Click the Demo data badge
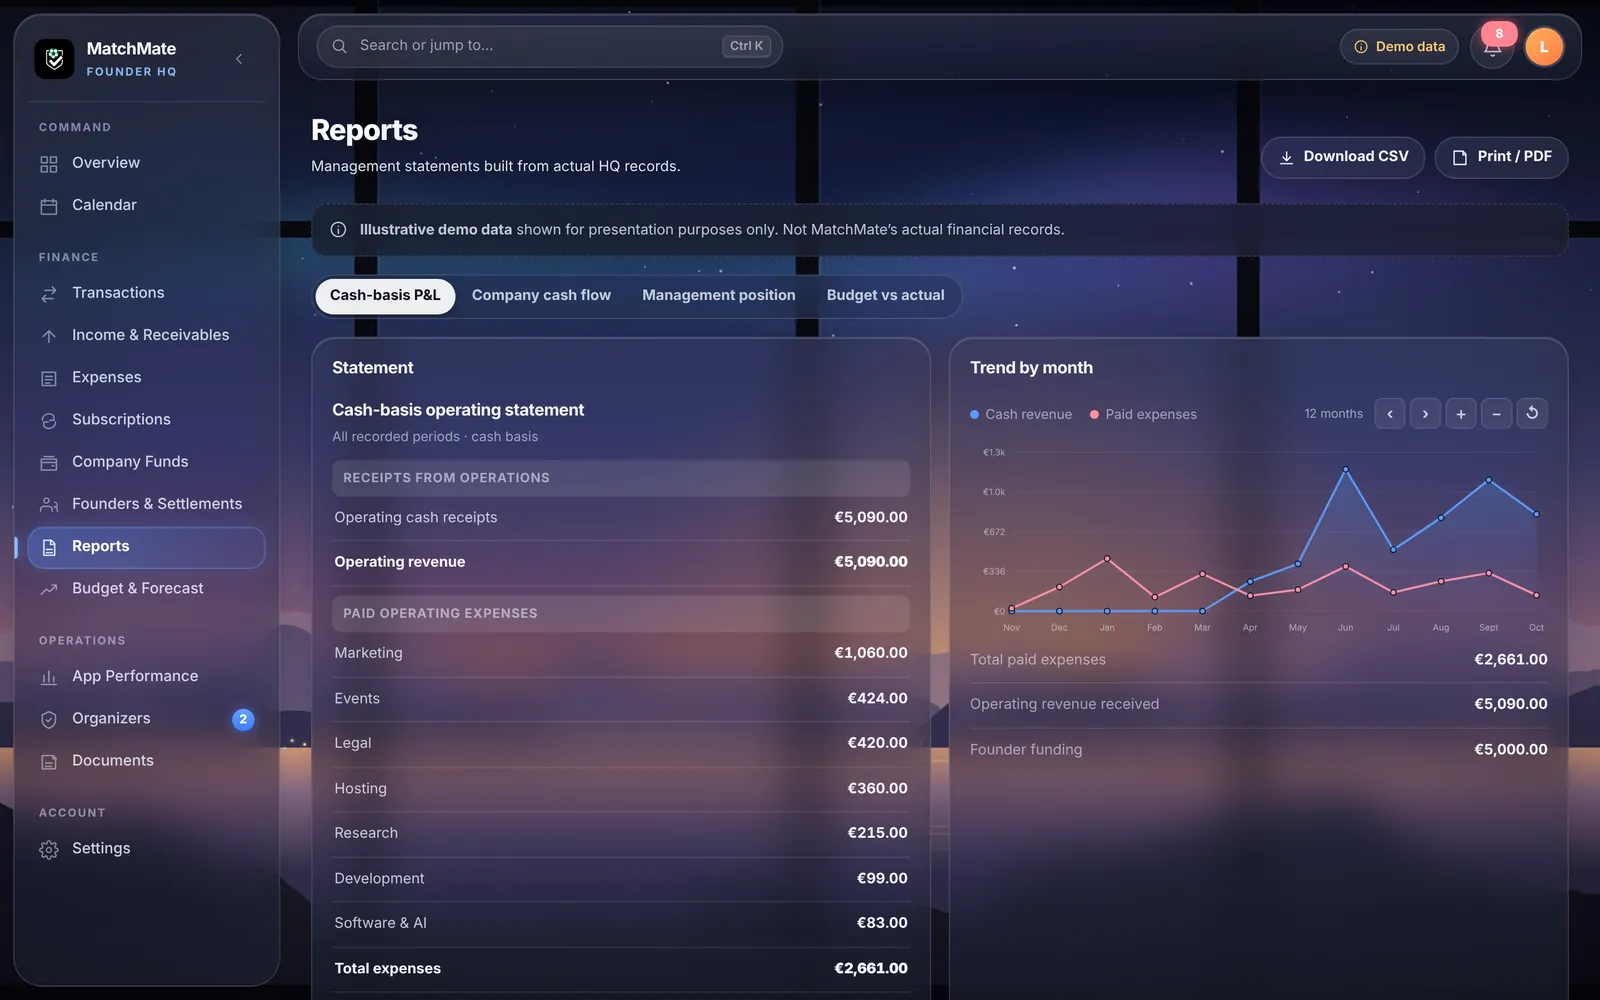The image size is (1600, 1000). point(1399,47)
